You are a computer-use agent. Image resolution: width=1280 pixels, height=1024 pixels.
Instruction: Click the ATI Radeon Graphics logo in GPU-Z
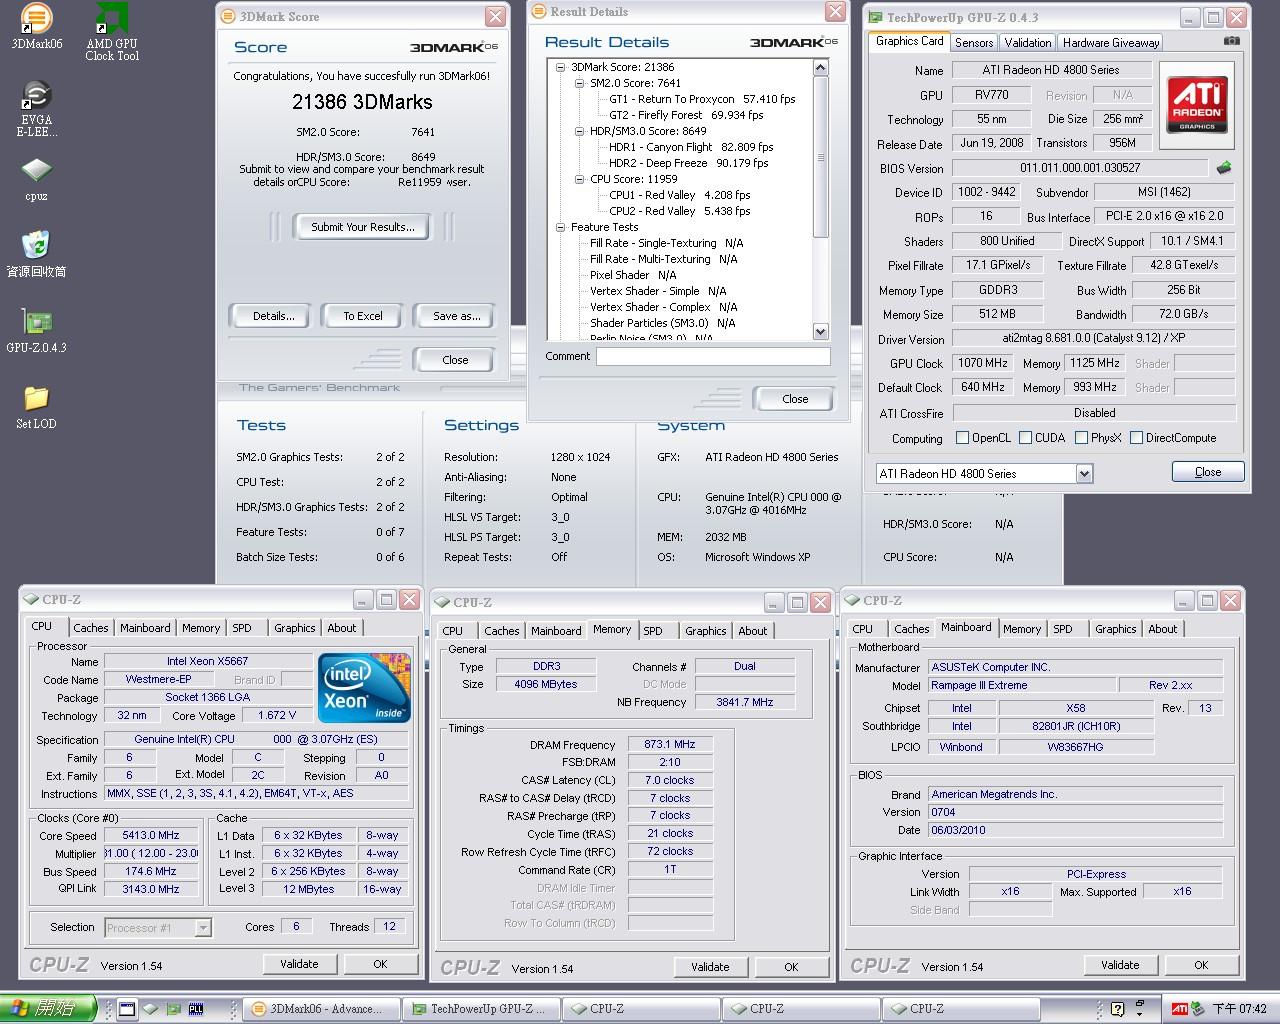[x=1196, y=104]
